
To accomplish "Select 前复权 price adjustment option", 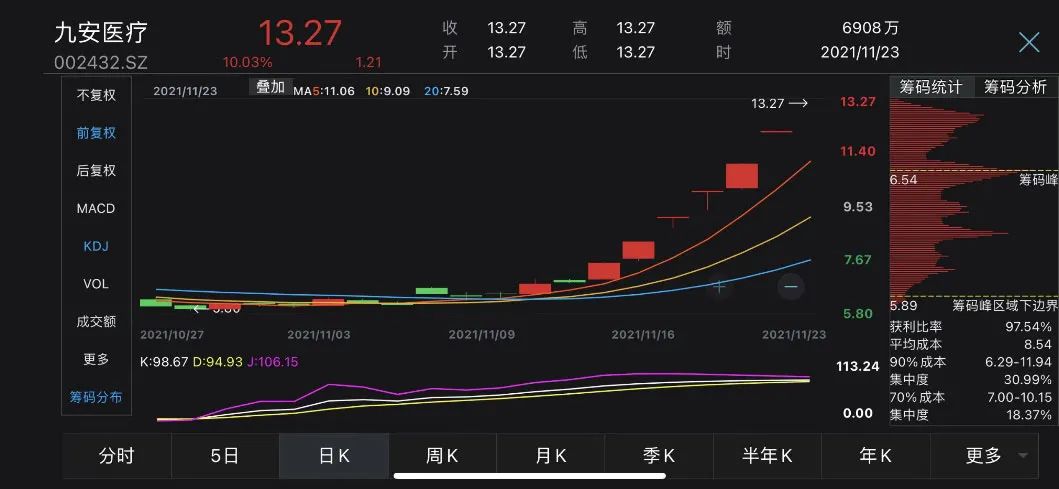I will pyautogui.click(x=96, y=133).
